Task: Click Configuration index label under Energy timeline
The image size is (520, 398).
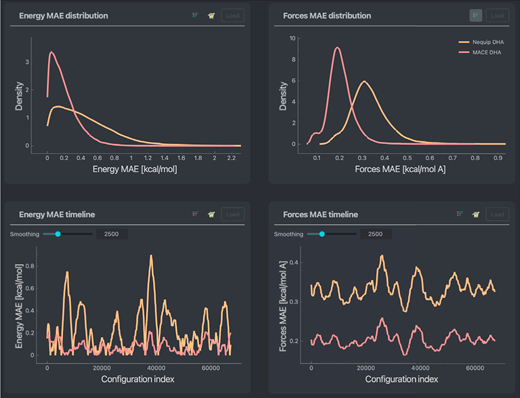Action: pos(138,379)
